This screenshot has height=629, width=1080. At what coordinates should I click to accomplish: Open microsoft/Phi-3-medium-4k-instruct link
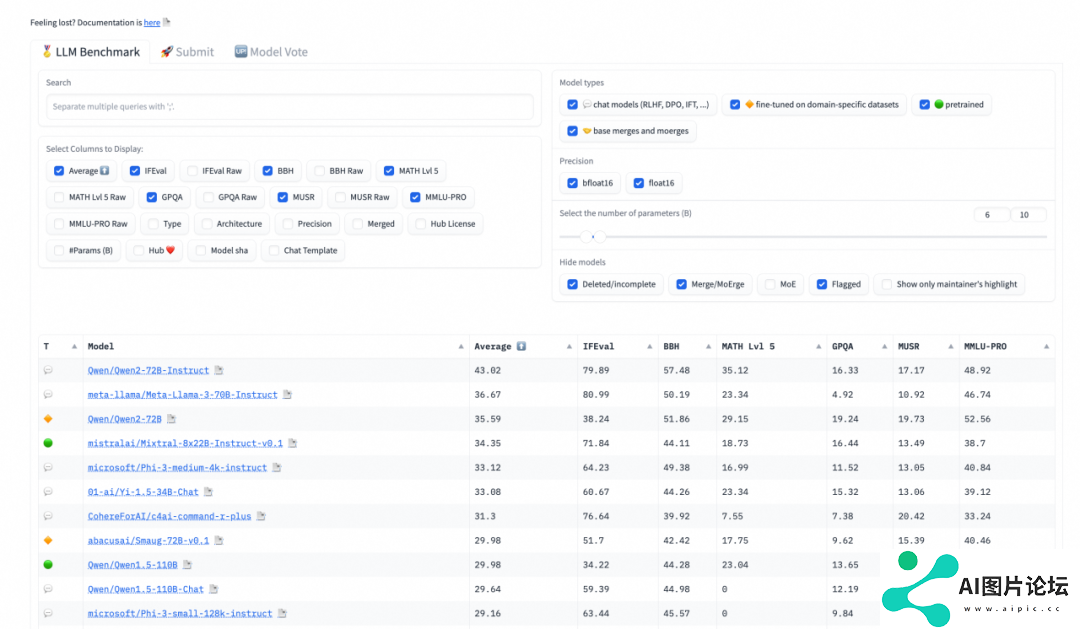(x=177, y=468)
